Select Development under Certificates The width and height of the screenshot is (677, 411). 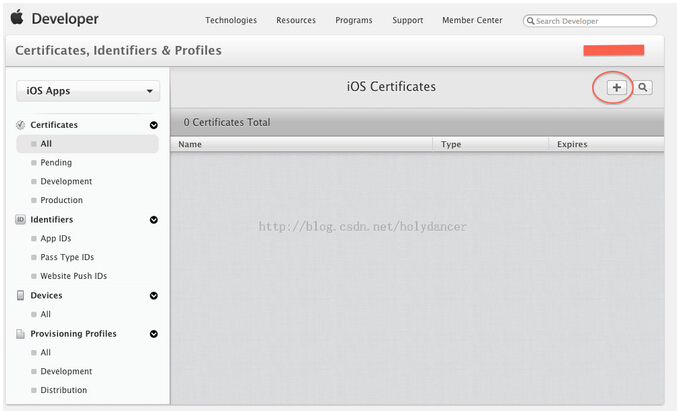pos(66,181)
